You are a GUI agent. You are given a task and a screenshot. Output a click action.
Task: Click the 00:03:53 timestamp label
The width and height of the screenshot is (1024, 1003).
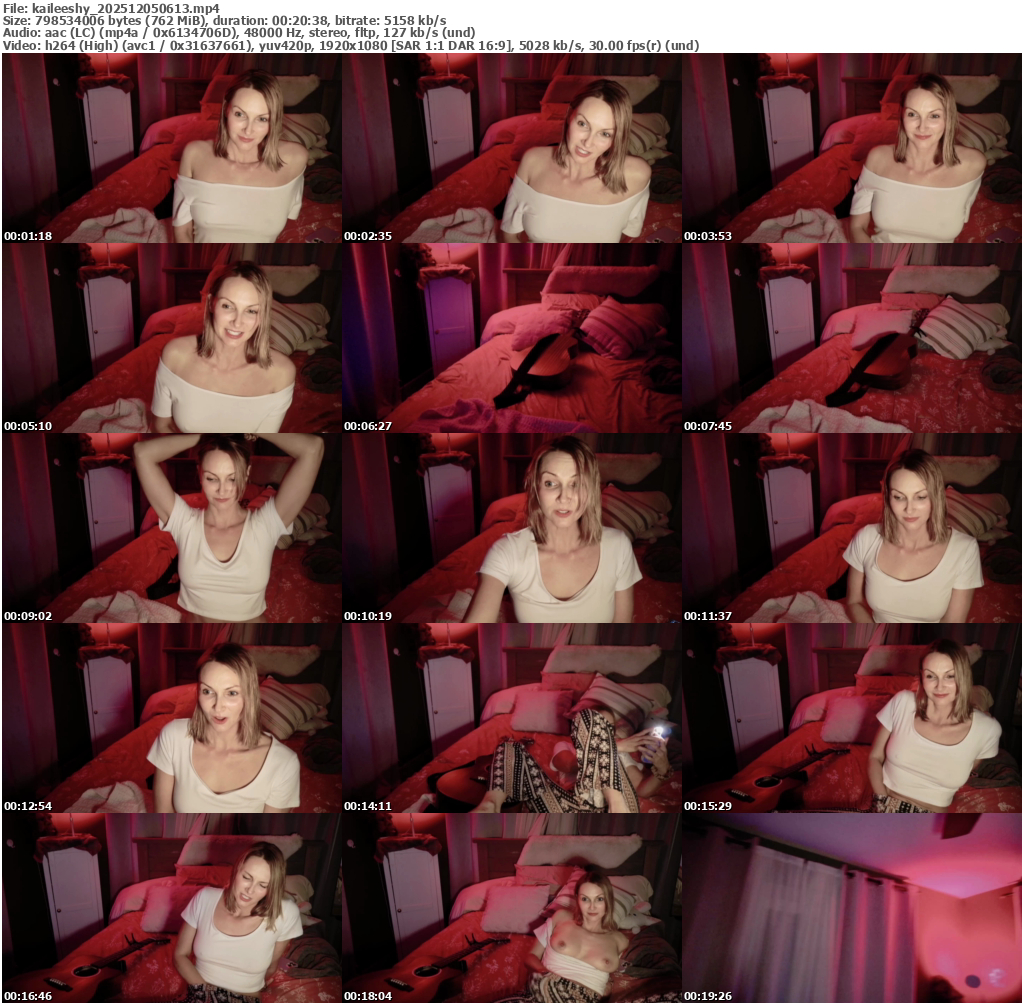coord(708,236)
